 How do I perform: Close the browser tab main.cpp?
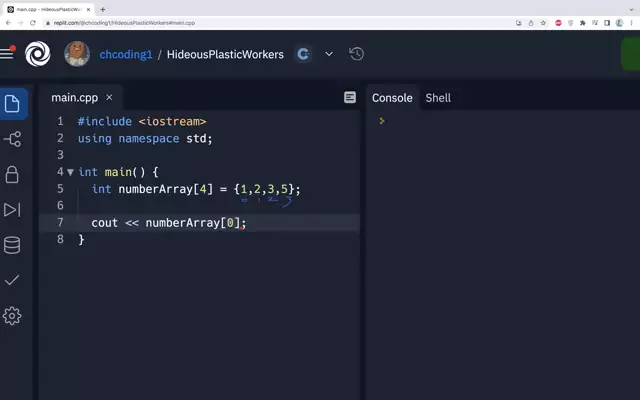coord(88,9)
